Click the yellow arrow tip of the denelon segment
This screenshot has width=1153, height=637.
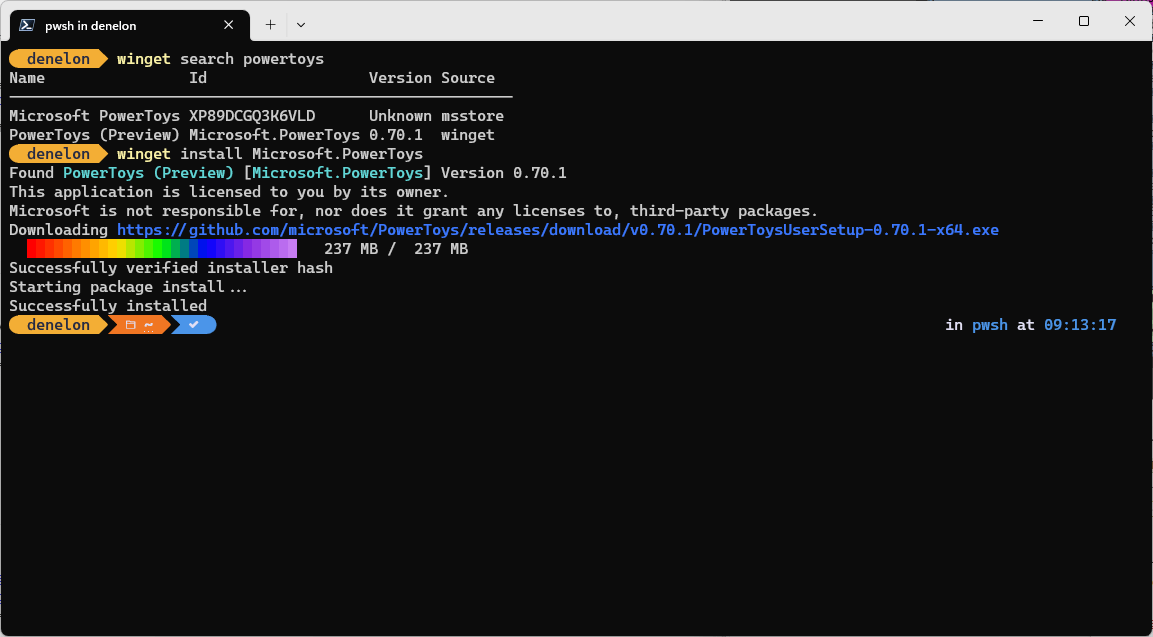coord(104,324)
